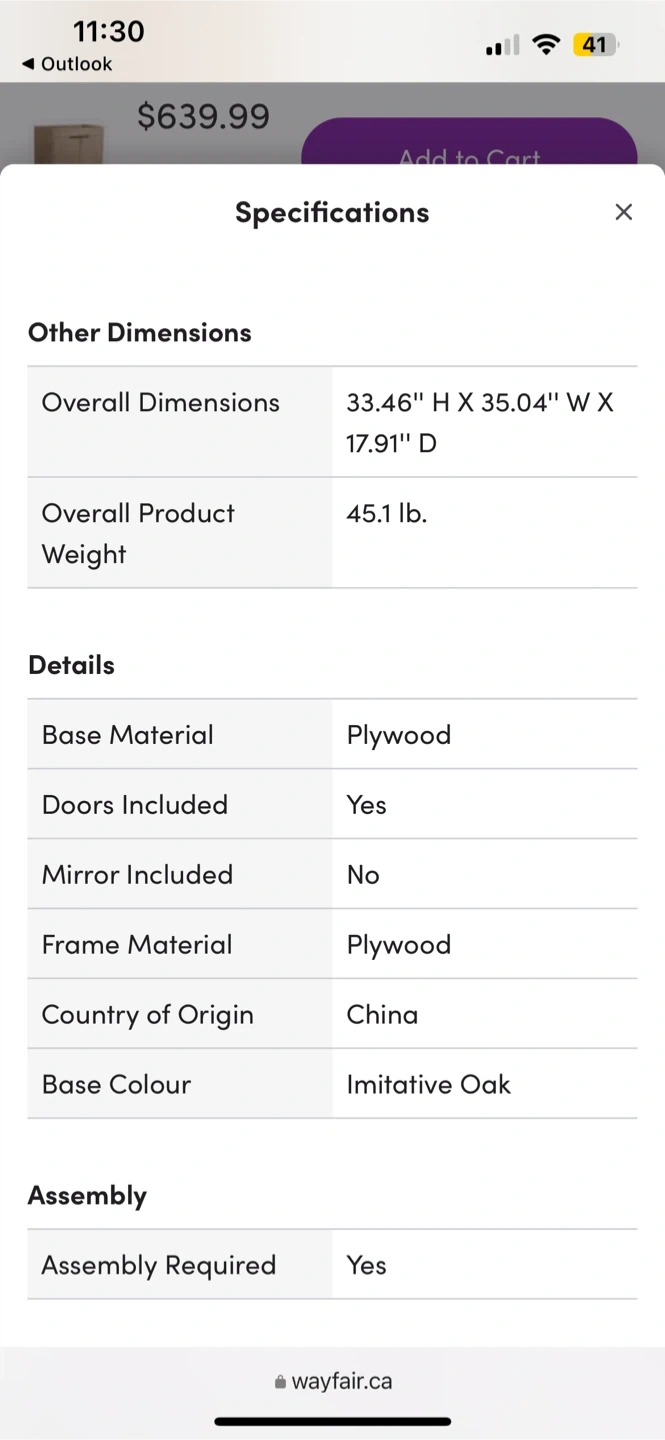The width and height of the screenshot is (665, 1440).
Task: Tap the 45.1 lb. weight value
Action: tap(386, 513)
